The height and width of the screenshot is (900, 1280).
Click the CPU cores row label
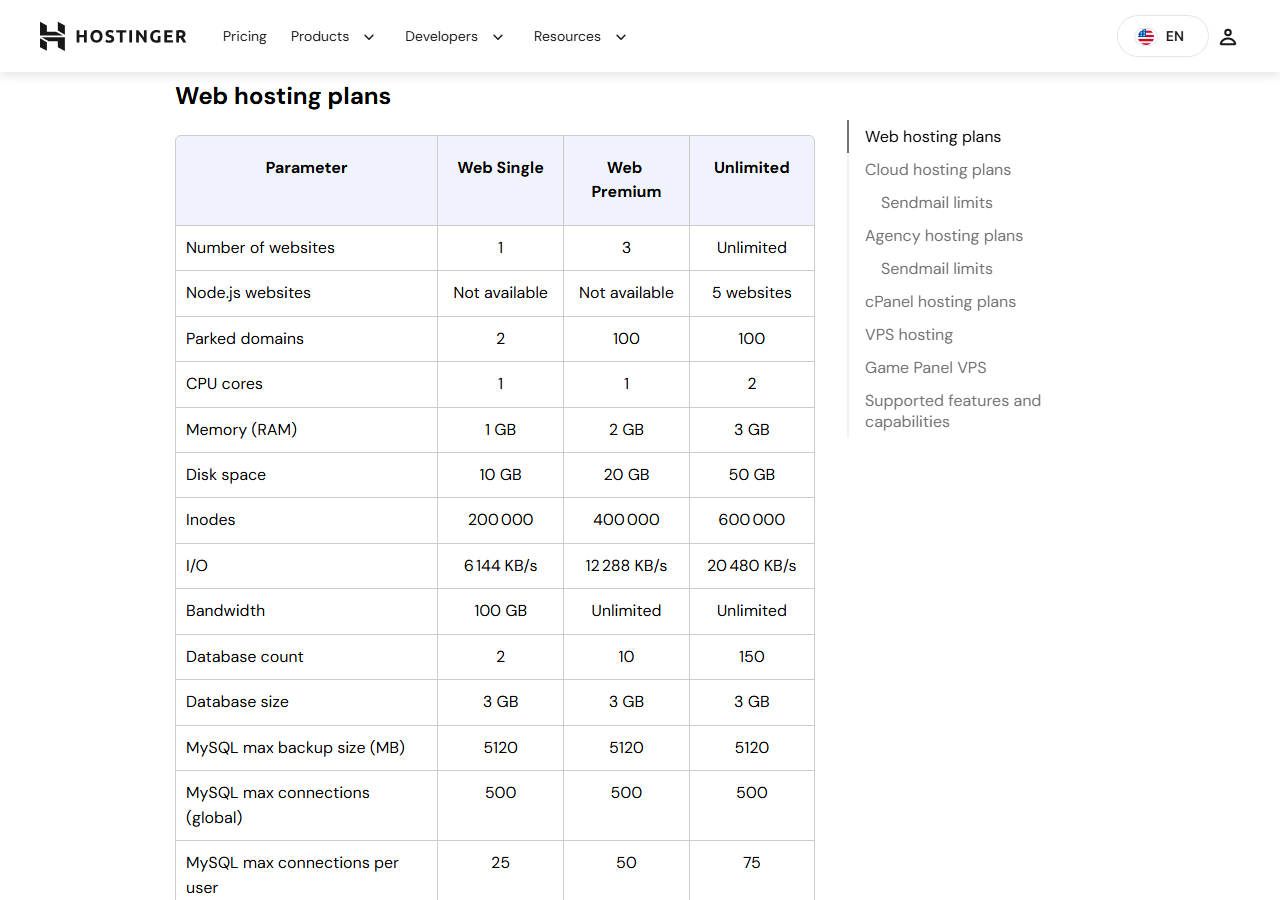click(224, 384)
